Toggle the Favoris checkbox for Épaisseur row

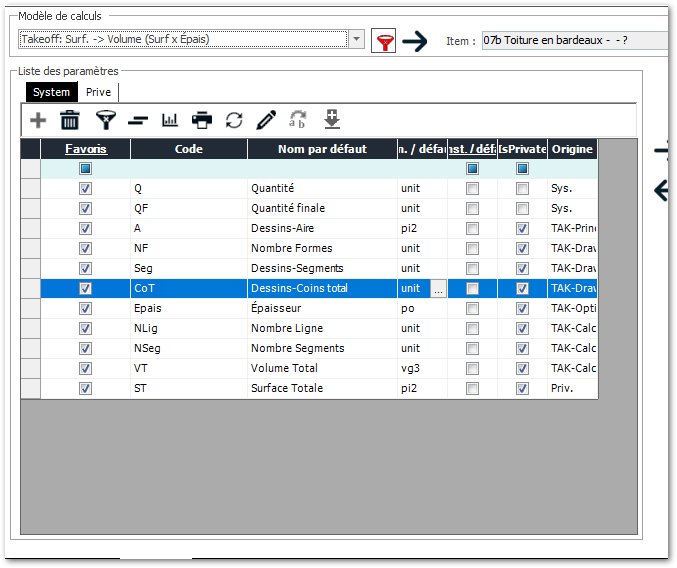[x=85, y=308]
